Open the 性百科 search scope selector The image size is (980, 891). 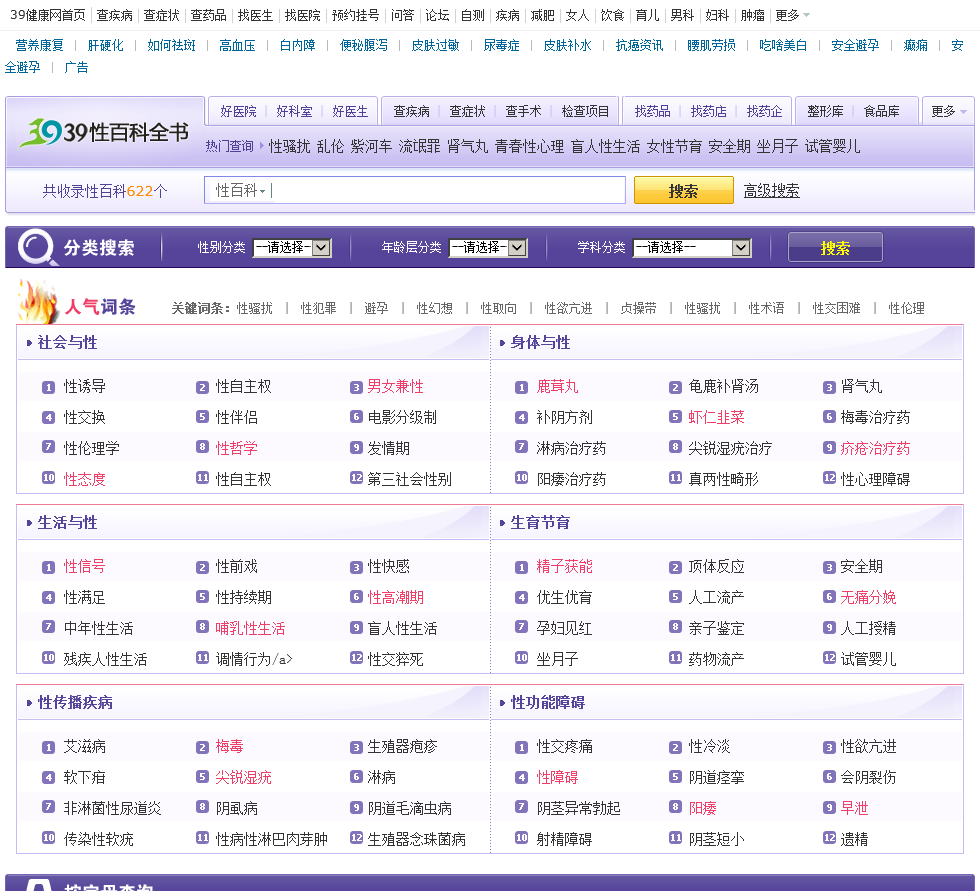click(x=241, y=191)
